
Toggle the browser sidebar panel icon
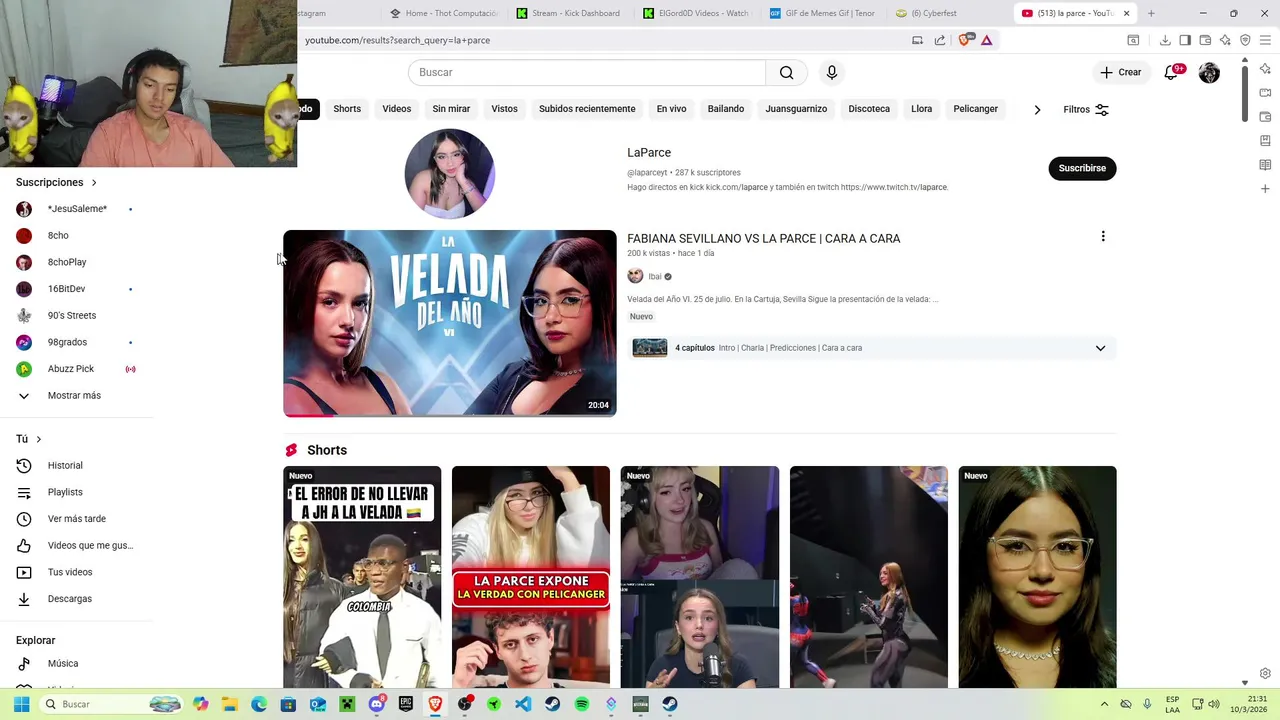pyautogui.click(x=1185, y=40)
